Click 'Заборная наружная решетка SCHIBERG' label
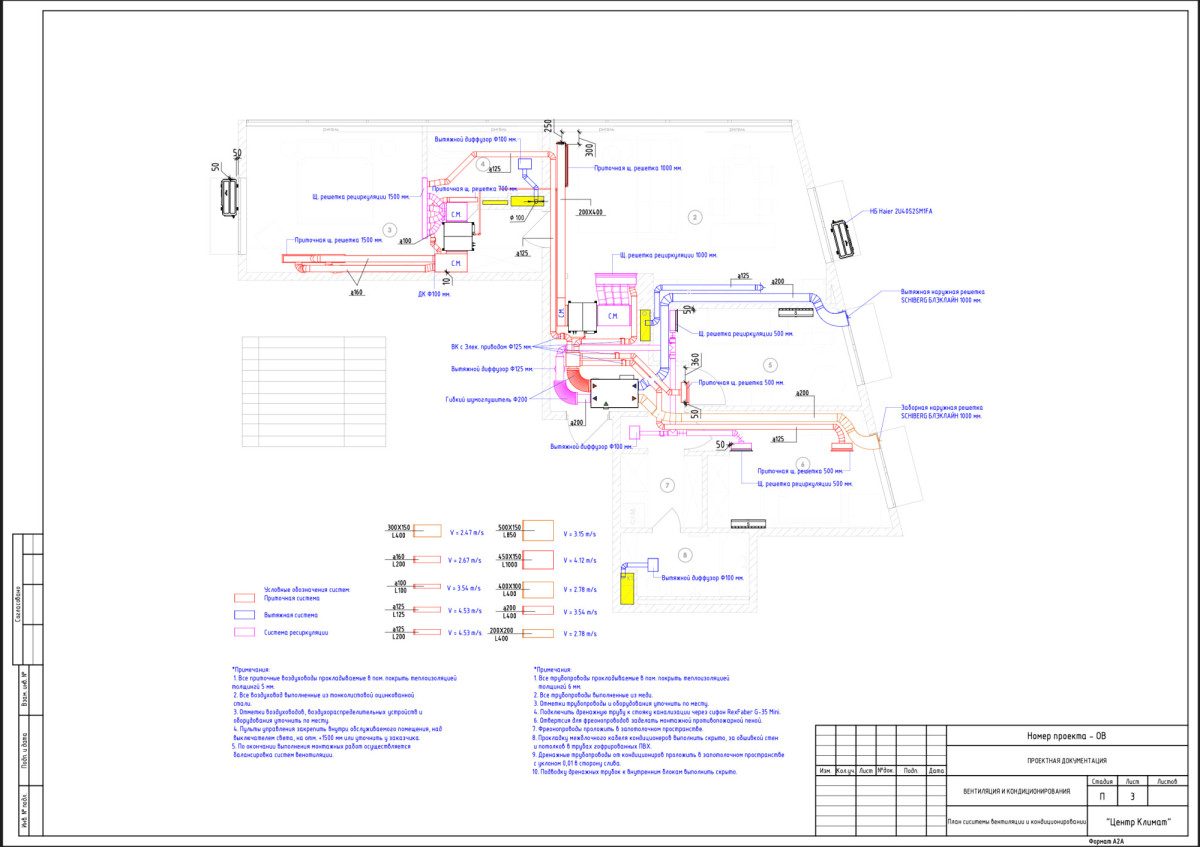This screenshot has width=1200, height=847. [940, 411]
